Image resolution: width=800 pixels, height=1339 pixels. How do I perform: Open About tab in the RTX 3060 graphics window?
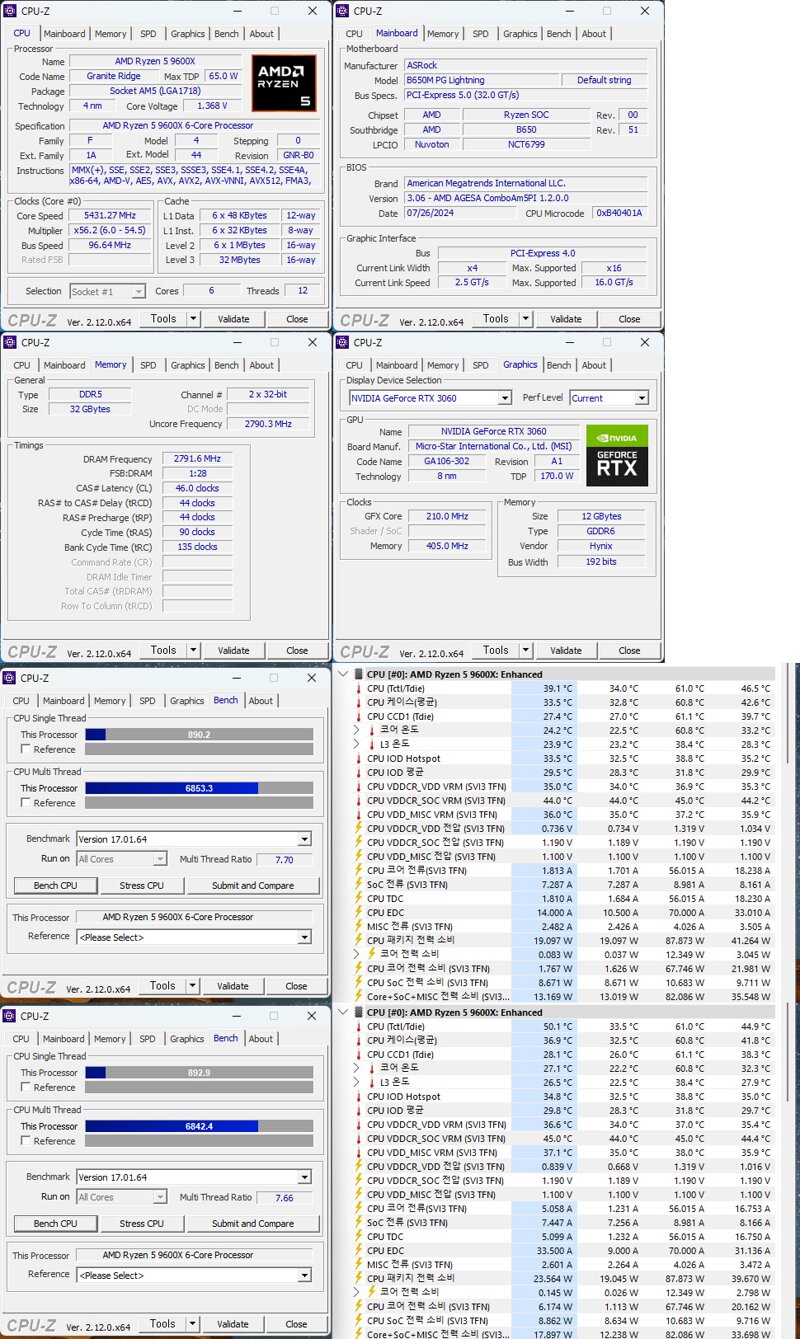(x=594, y=365)
